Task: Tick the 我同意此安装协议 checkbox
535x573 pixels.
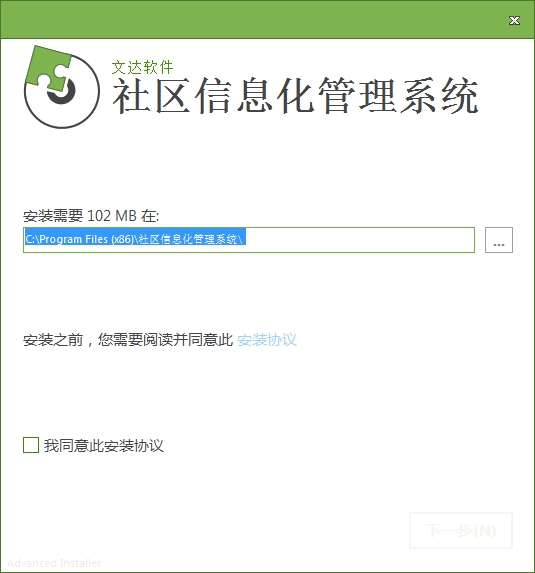Action: pos(31,445)
